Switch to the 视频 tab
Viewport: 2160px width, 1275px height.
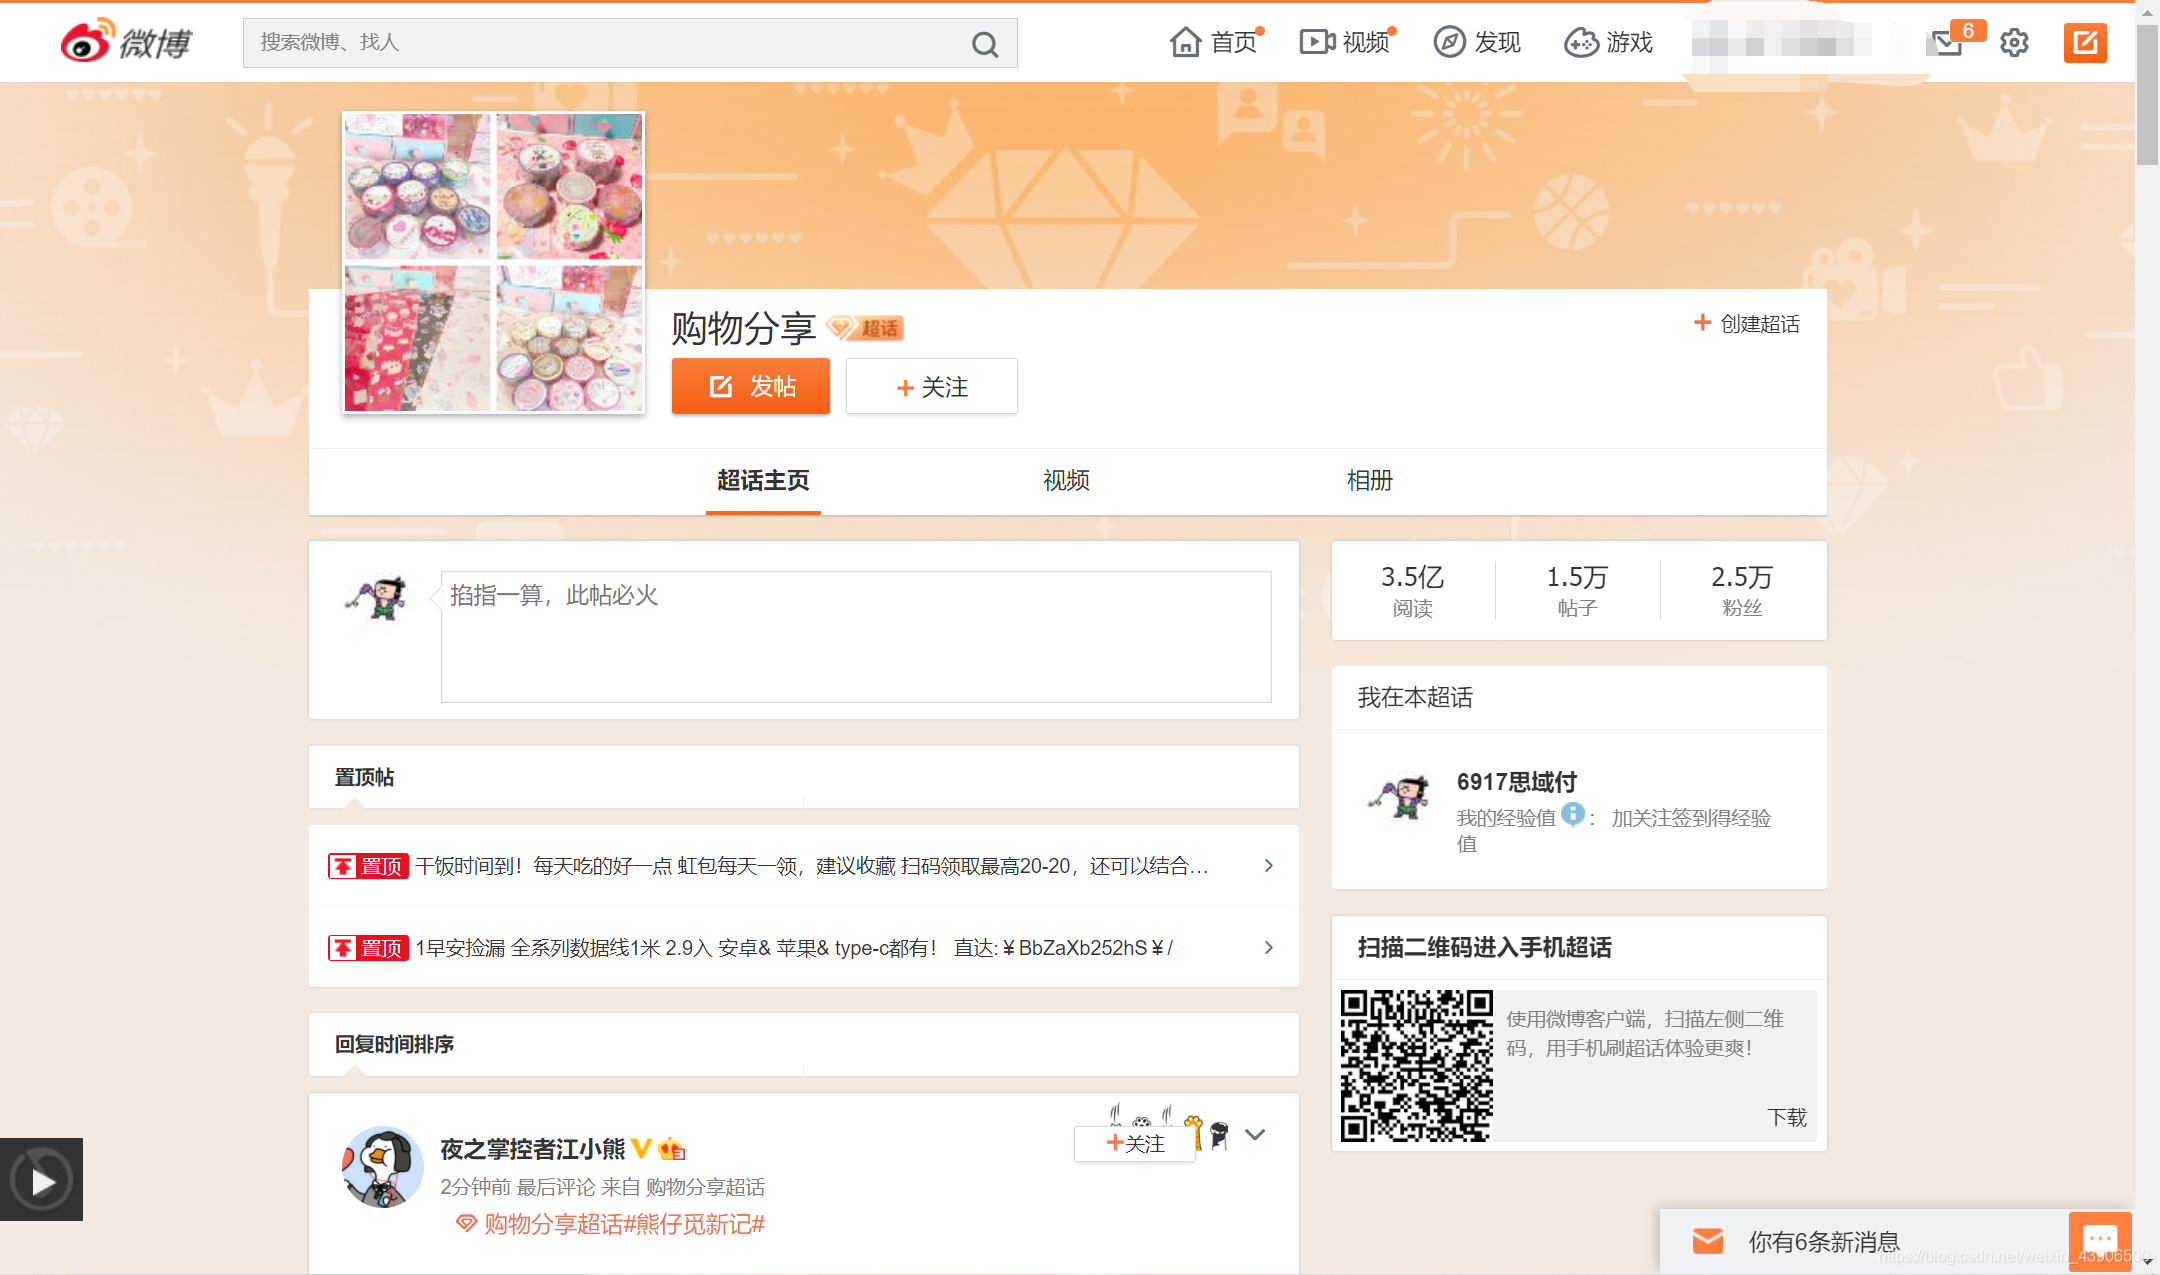click(x=1066, y=481)
